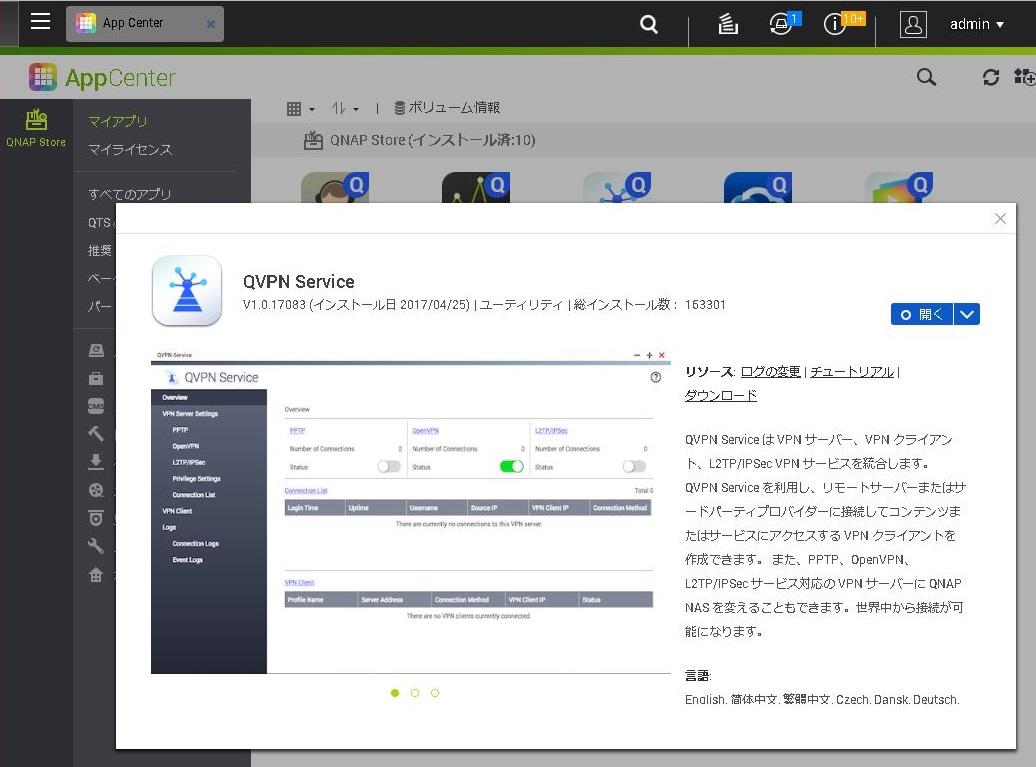
Task: Open マイアプリ section
Action: [118, 121]
